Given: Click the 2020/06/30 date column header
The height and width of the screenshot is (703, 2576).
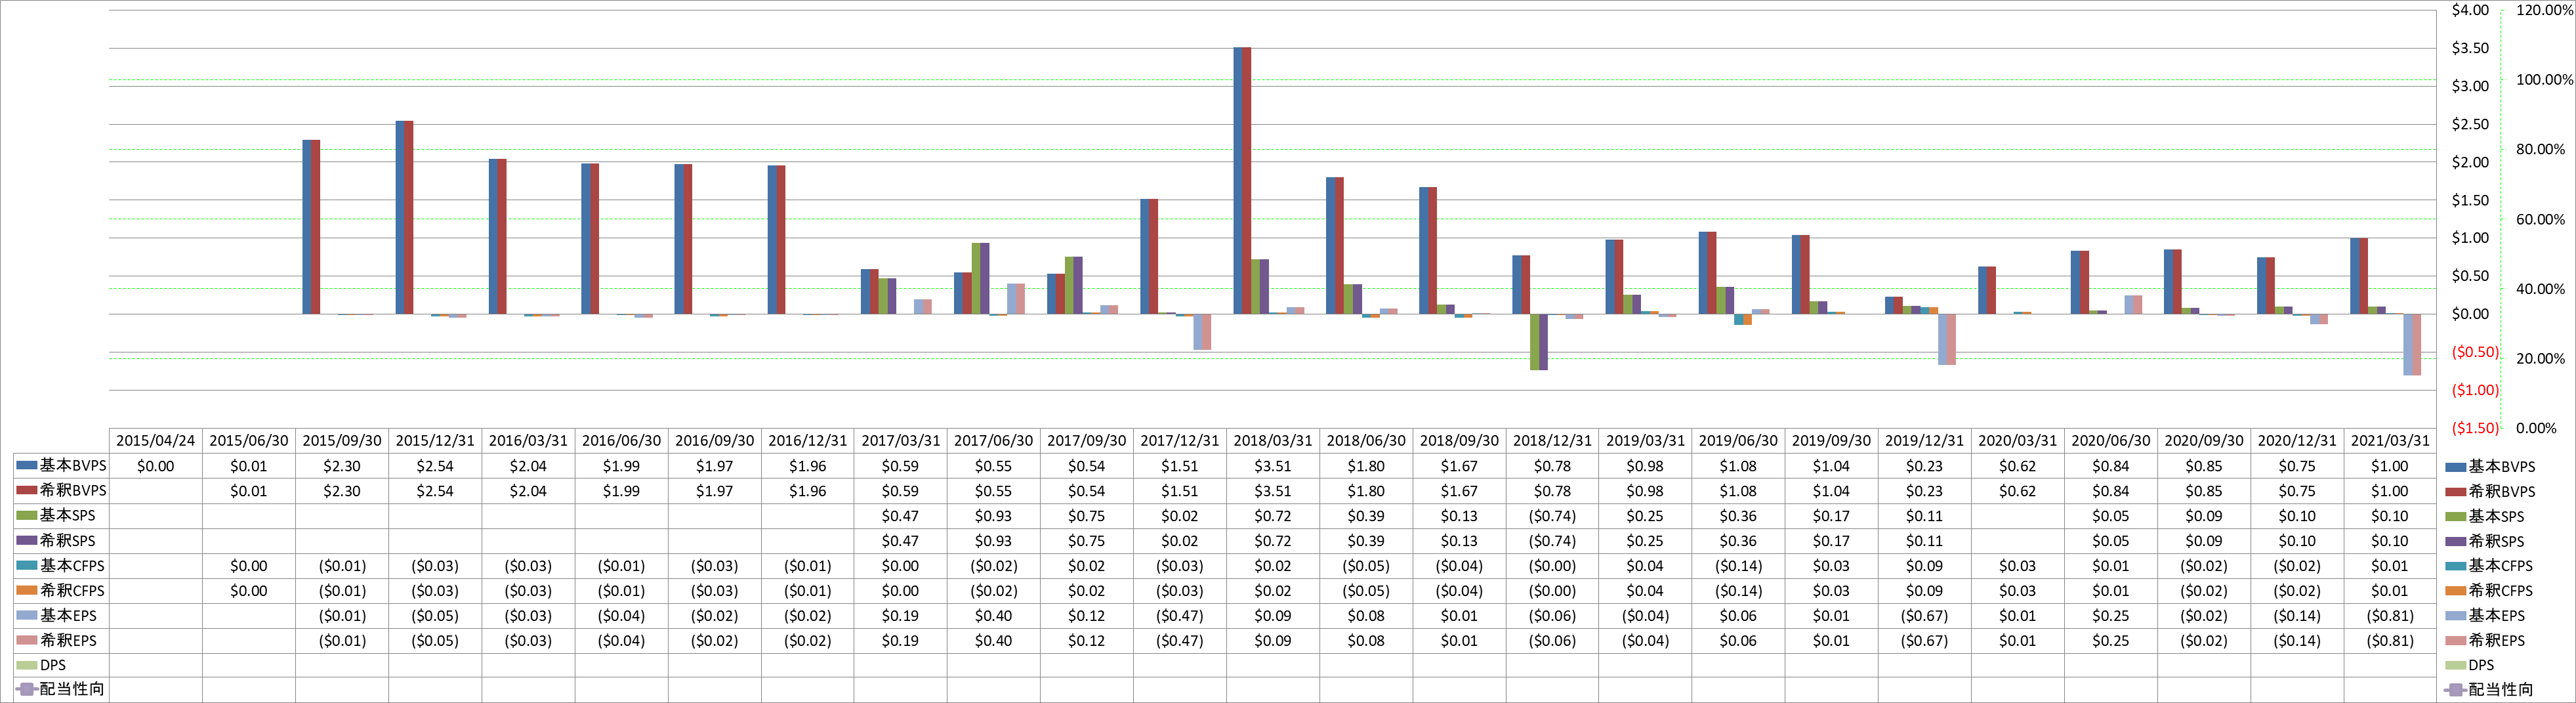Looking at the screenshot, I should [2111, 440].
